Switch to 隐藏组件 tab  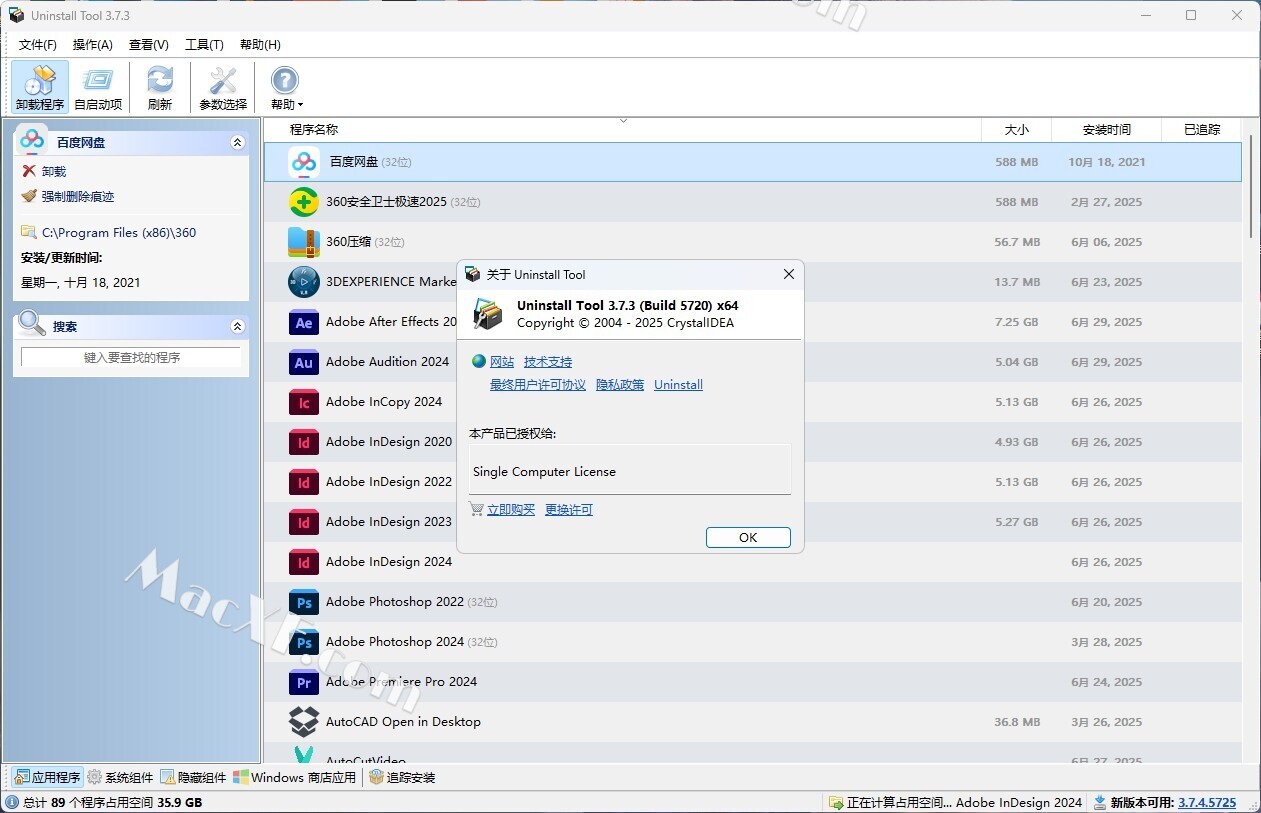click(194, 777)
